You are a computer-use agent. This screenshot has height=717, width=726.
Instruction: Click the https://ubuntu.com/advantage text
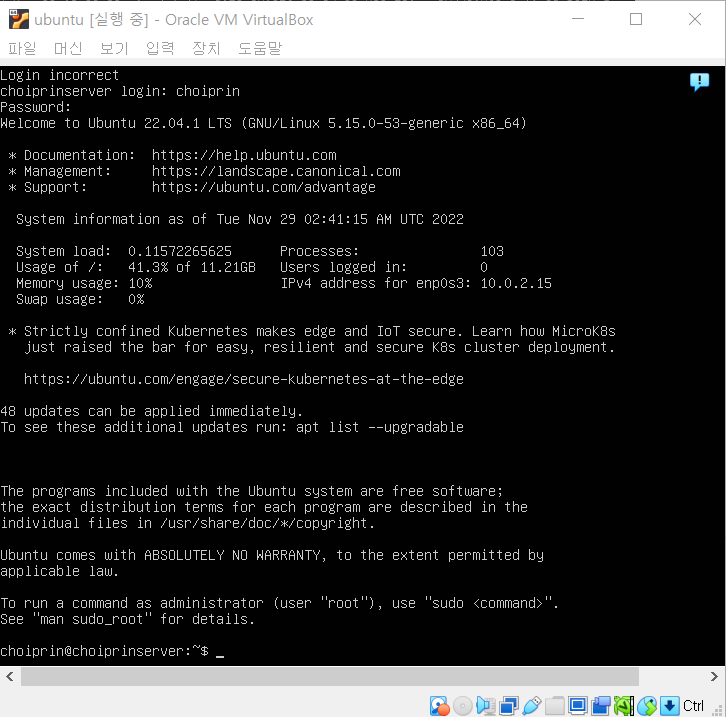point(263,187)
